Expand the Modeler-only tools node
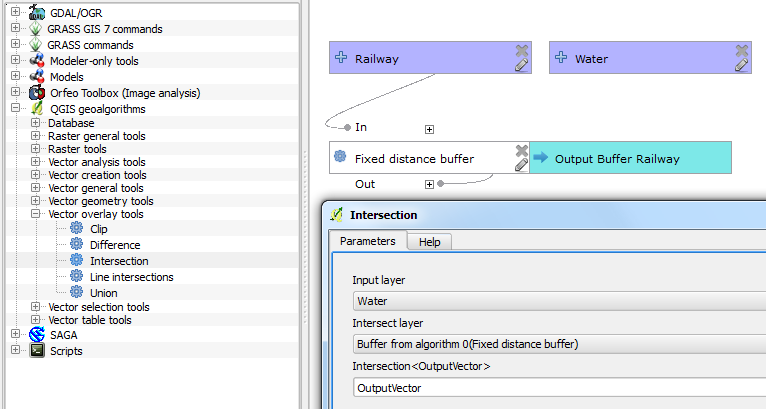The height and width of the screenshot is (409, 766). click(16, 60)
